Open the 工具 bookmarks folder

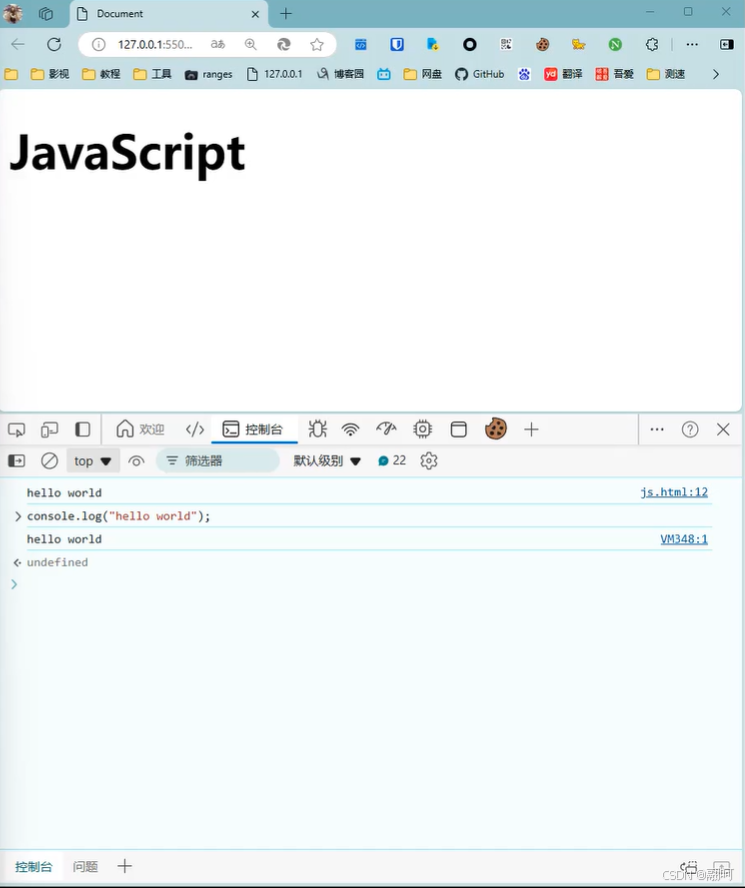point(152,74)
